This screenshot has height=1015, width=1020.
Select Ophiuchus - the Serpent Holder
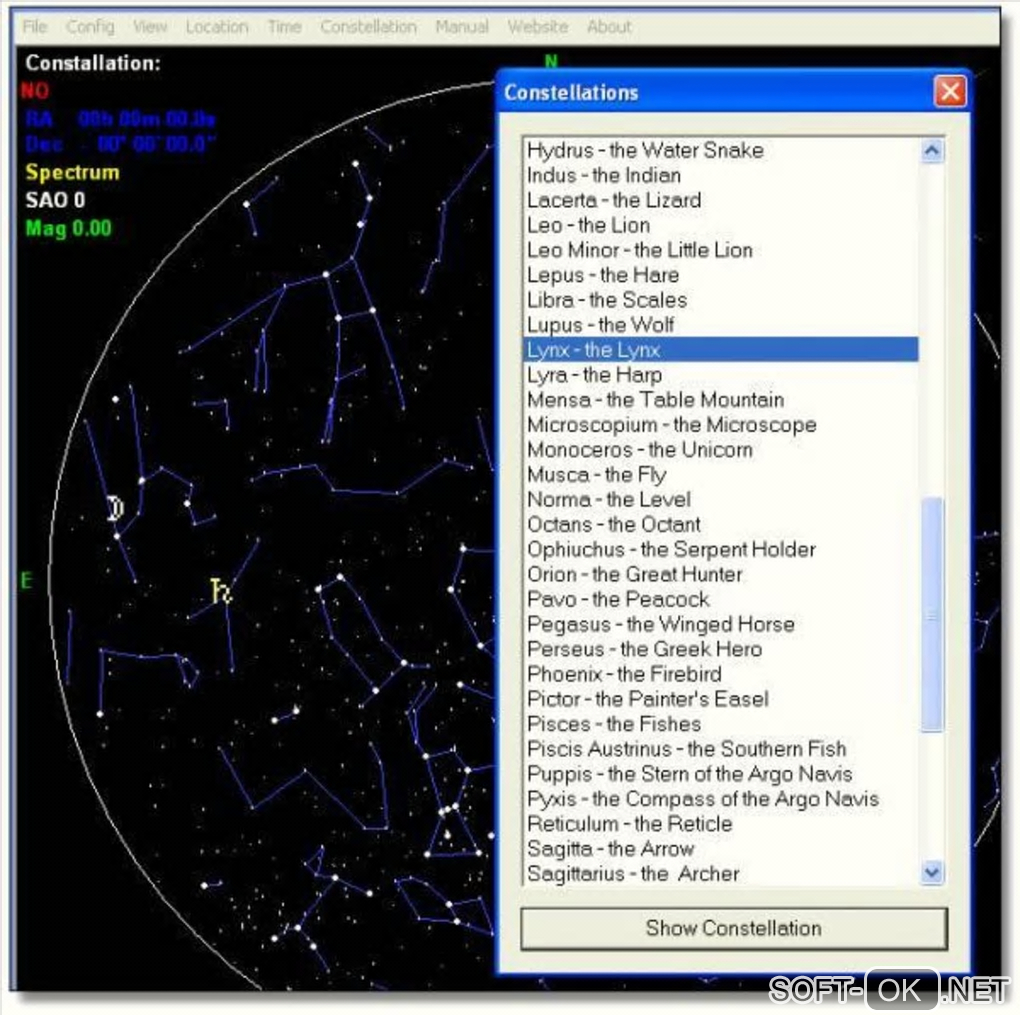[720, 549]
